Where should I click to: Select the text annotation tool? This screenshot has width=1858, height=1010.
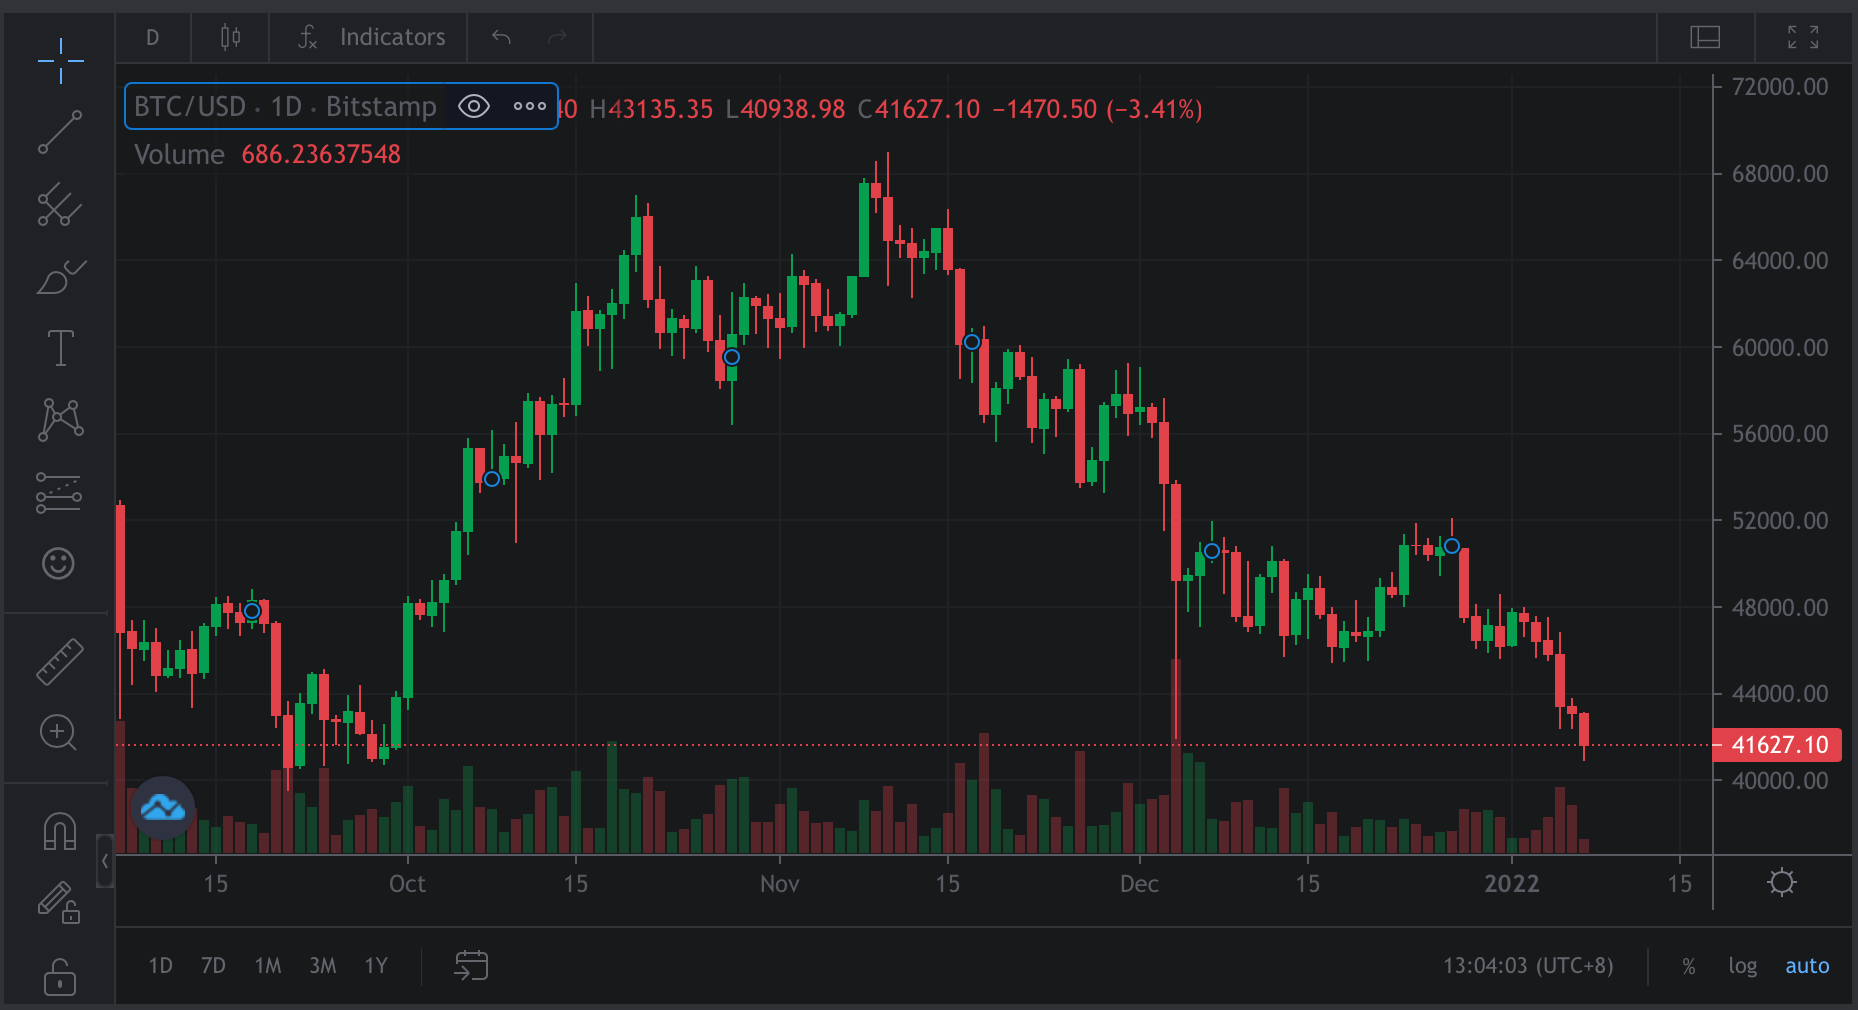pyautogui.click(x=60, y=348)
